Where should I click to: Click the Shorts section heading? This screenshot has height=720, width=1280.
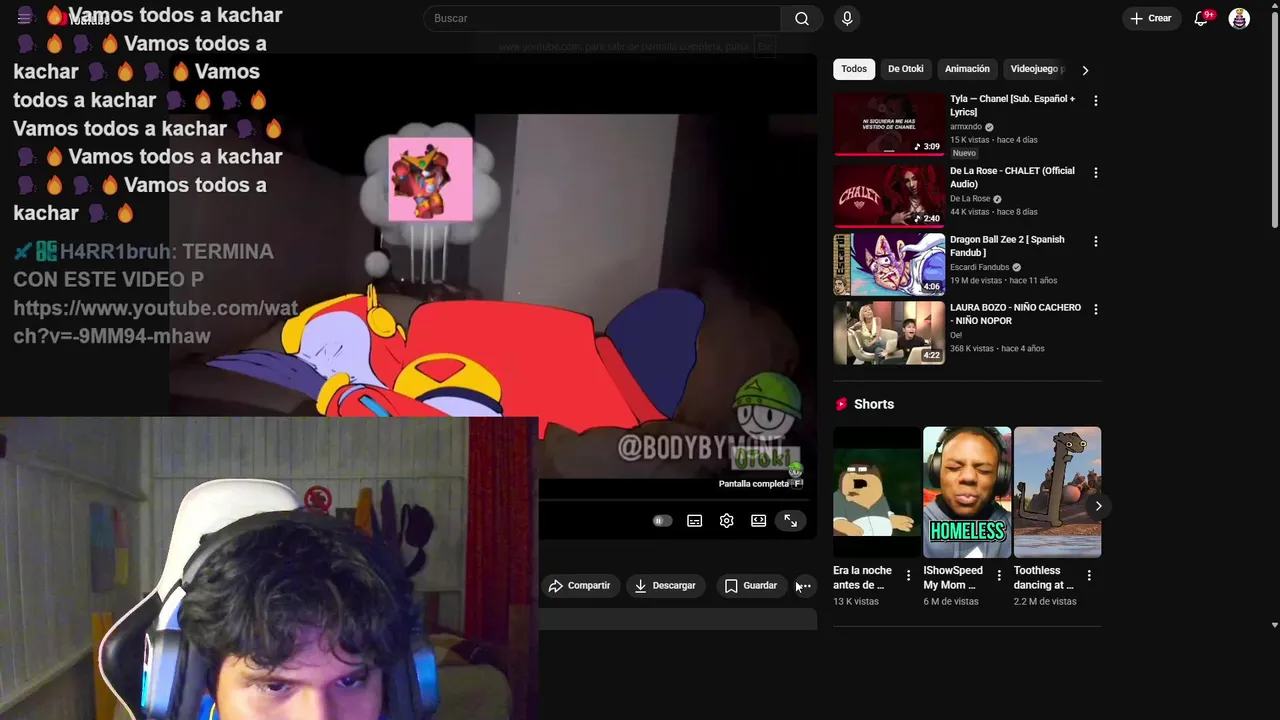(x=874, y=404)
